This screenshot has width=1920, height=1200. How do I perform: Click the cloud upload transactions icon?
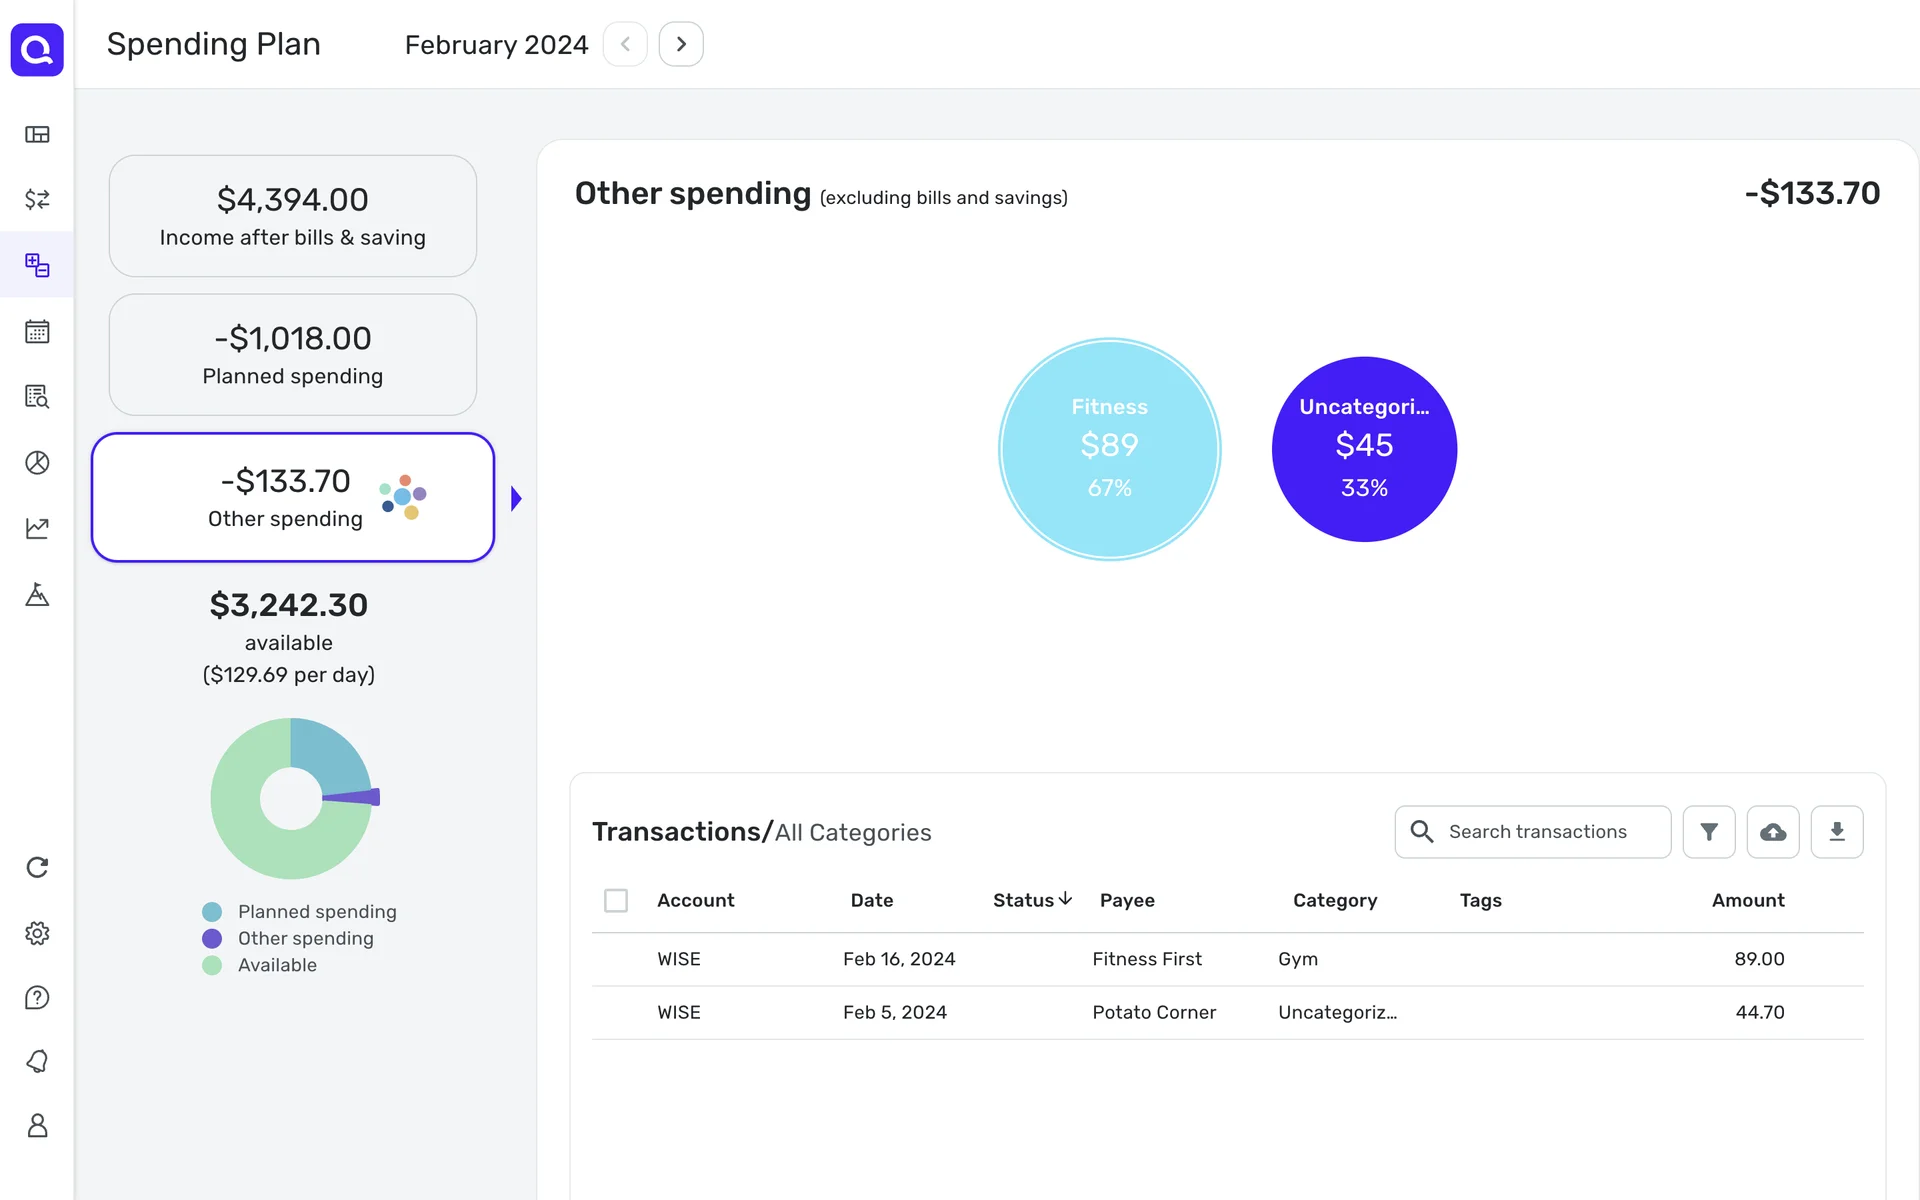(1772, 832)
